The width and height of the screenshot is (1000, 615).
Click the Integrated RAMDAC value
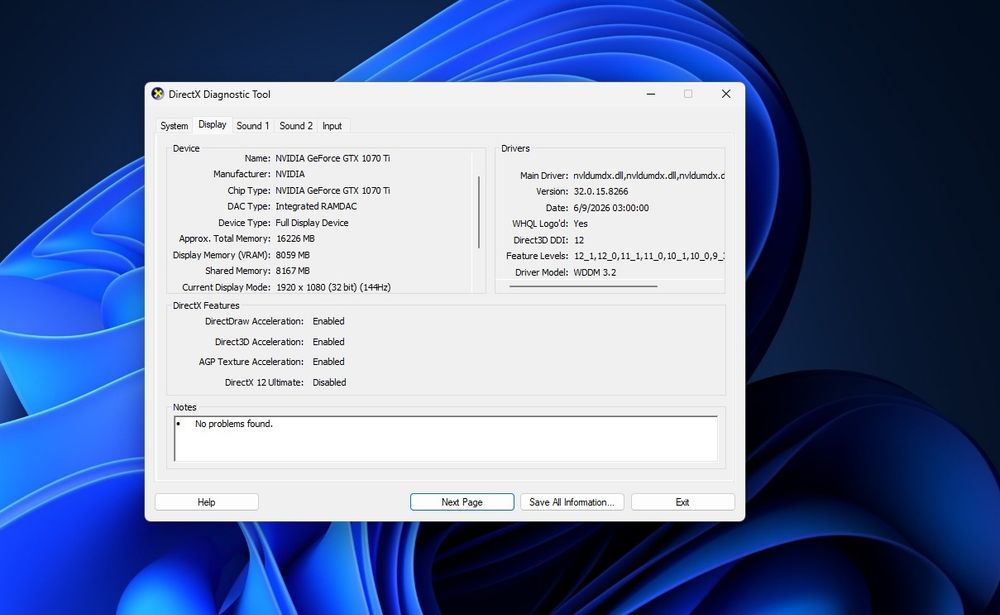pos(316,206)
